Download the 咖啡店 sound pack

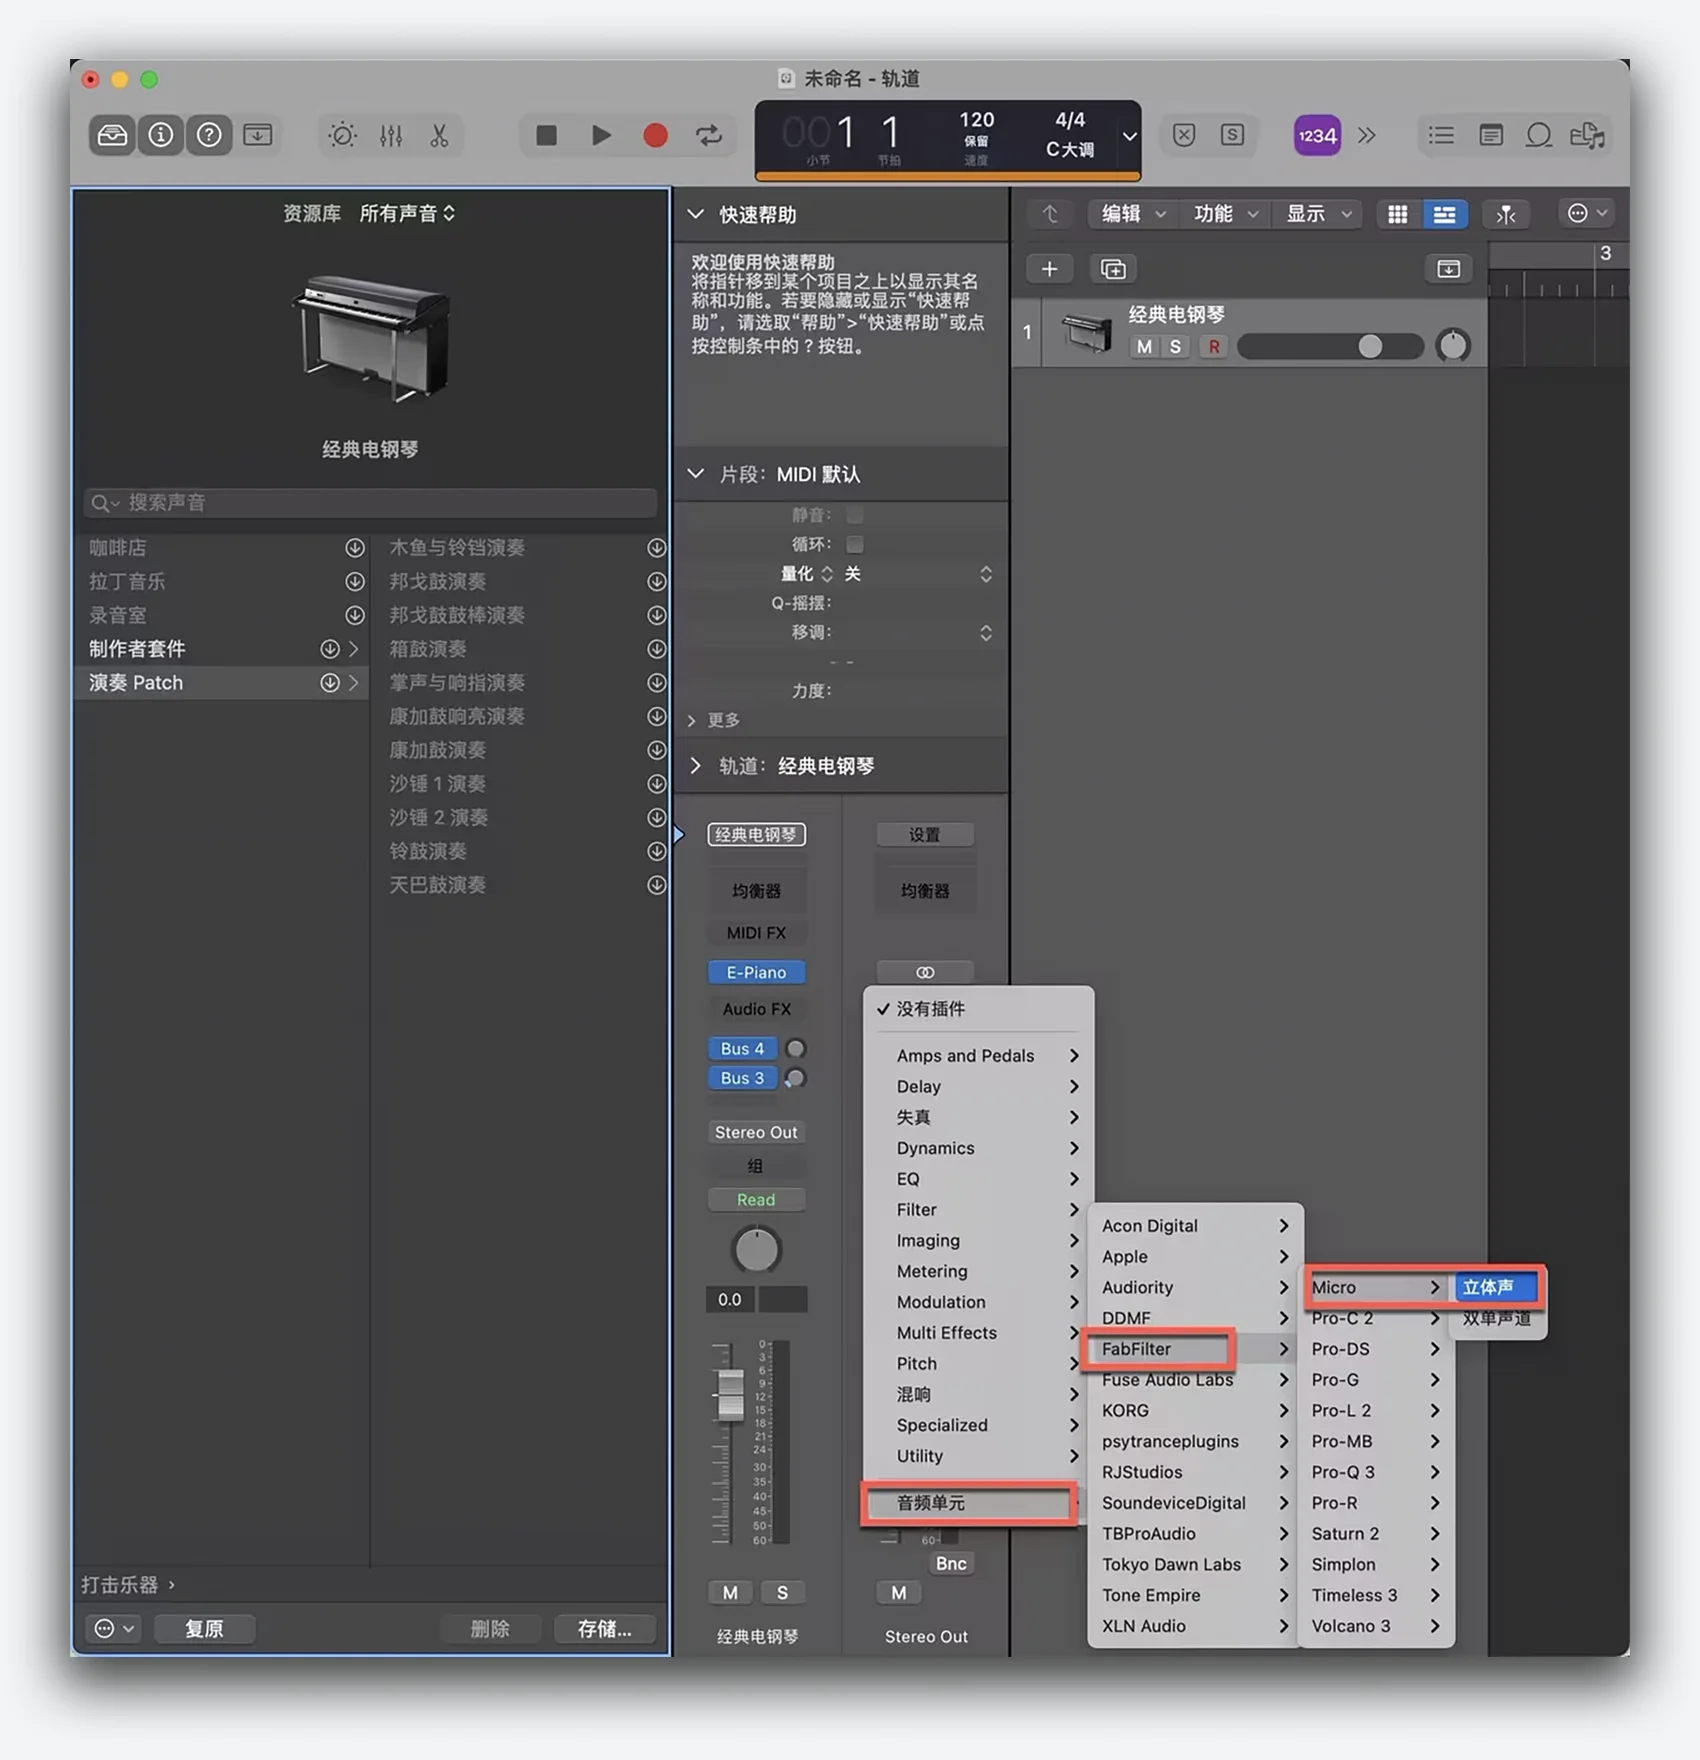354,547
